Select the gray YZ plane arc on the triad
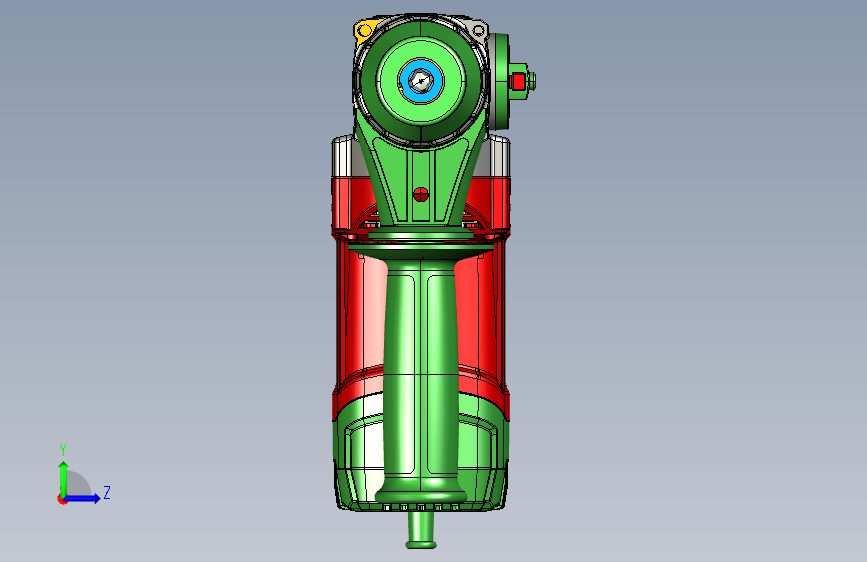This screenshot has height=562, width=867. [x=79, y=484]
